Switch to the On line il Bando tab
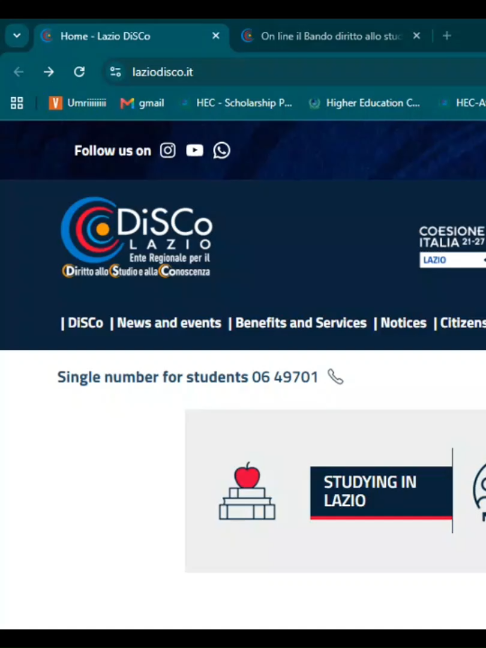 point(331,36)
